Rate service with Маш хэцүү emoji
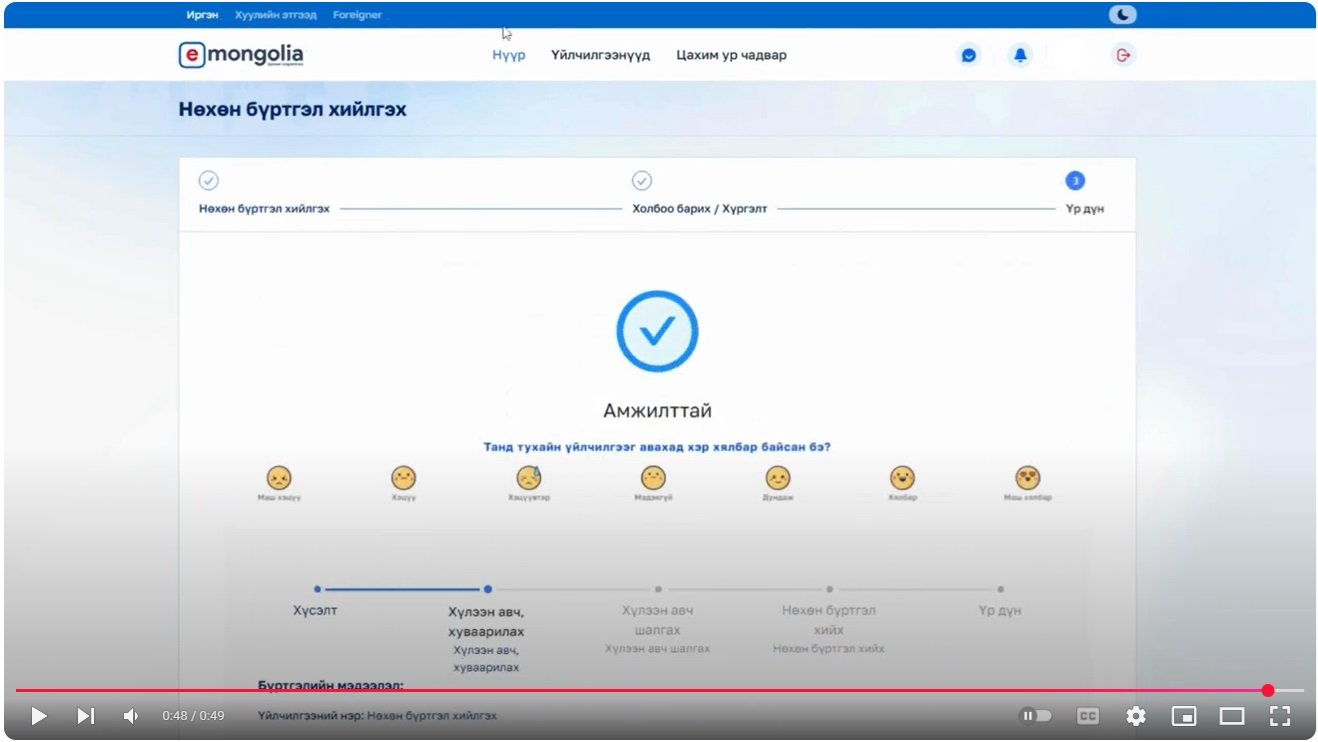The height and width of the screenshot is (742, 1318). tap(279, 477)
